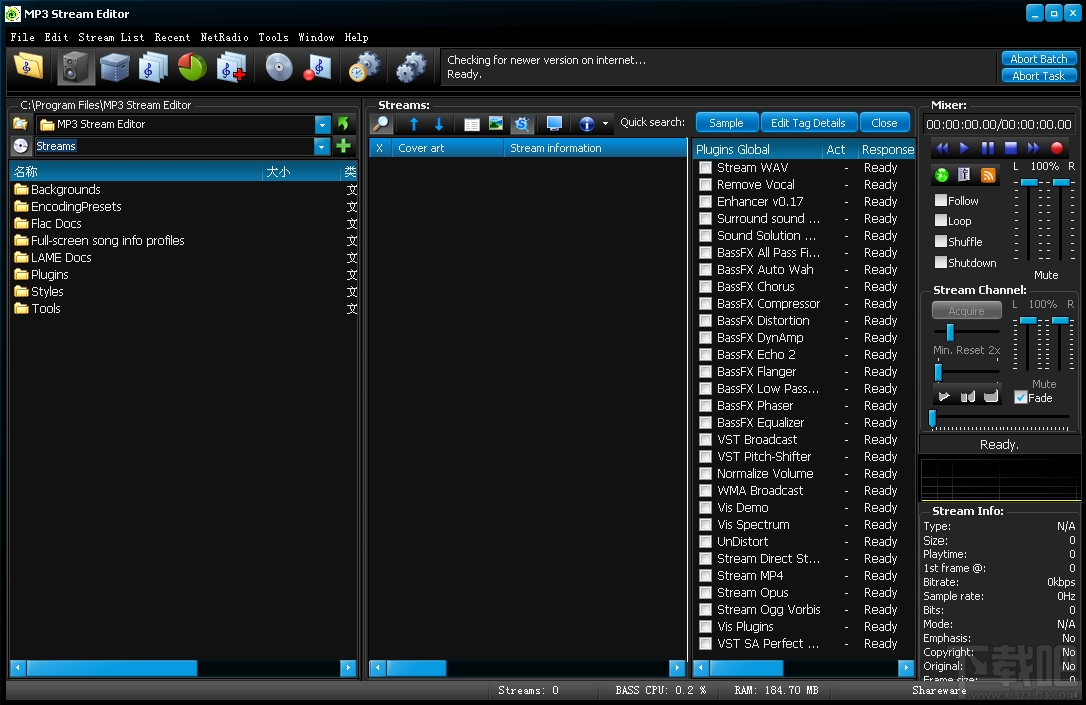Click the green plus add icon
The image size is (1086, 705).
tap(343, 146)
